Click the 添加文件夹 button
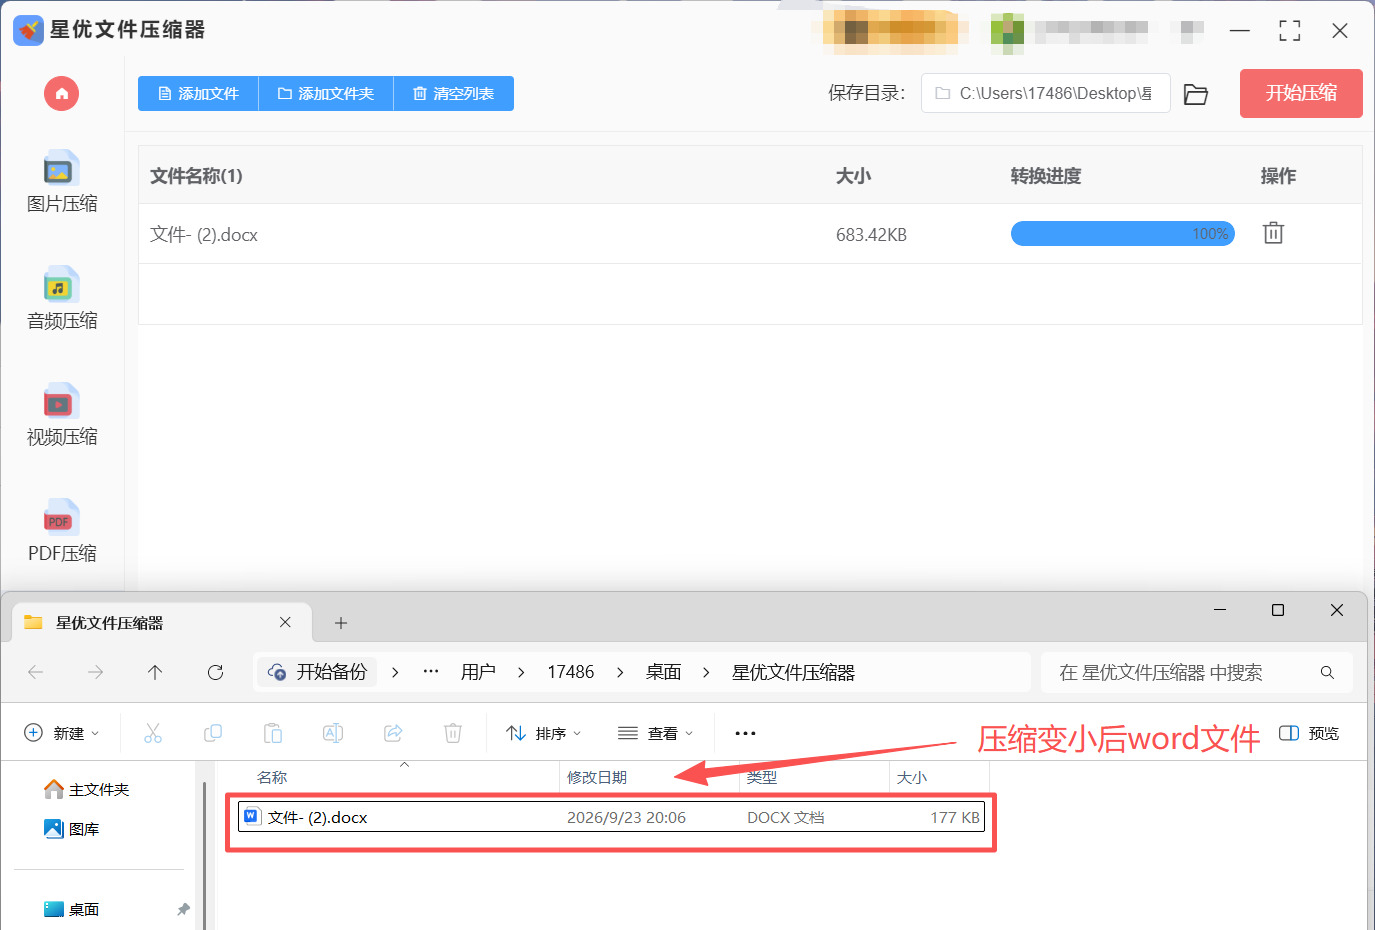 (326, 94)
